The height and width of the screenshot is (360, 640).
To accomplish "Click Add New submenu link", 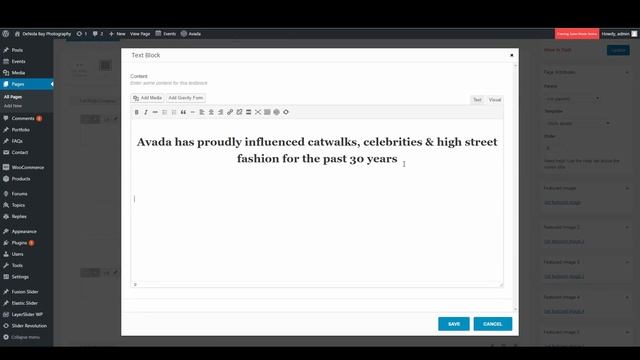I will coord(13,106).
